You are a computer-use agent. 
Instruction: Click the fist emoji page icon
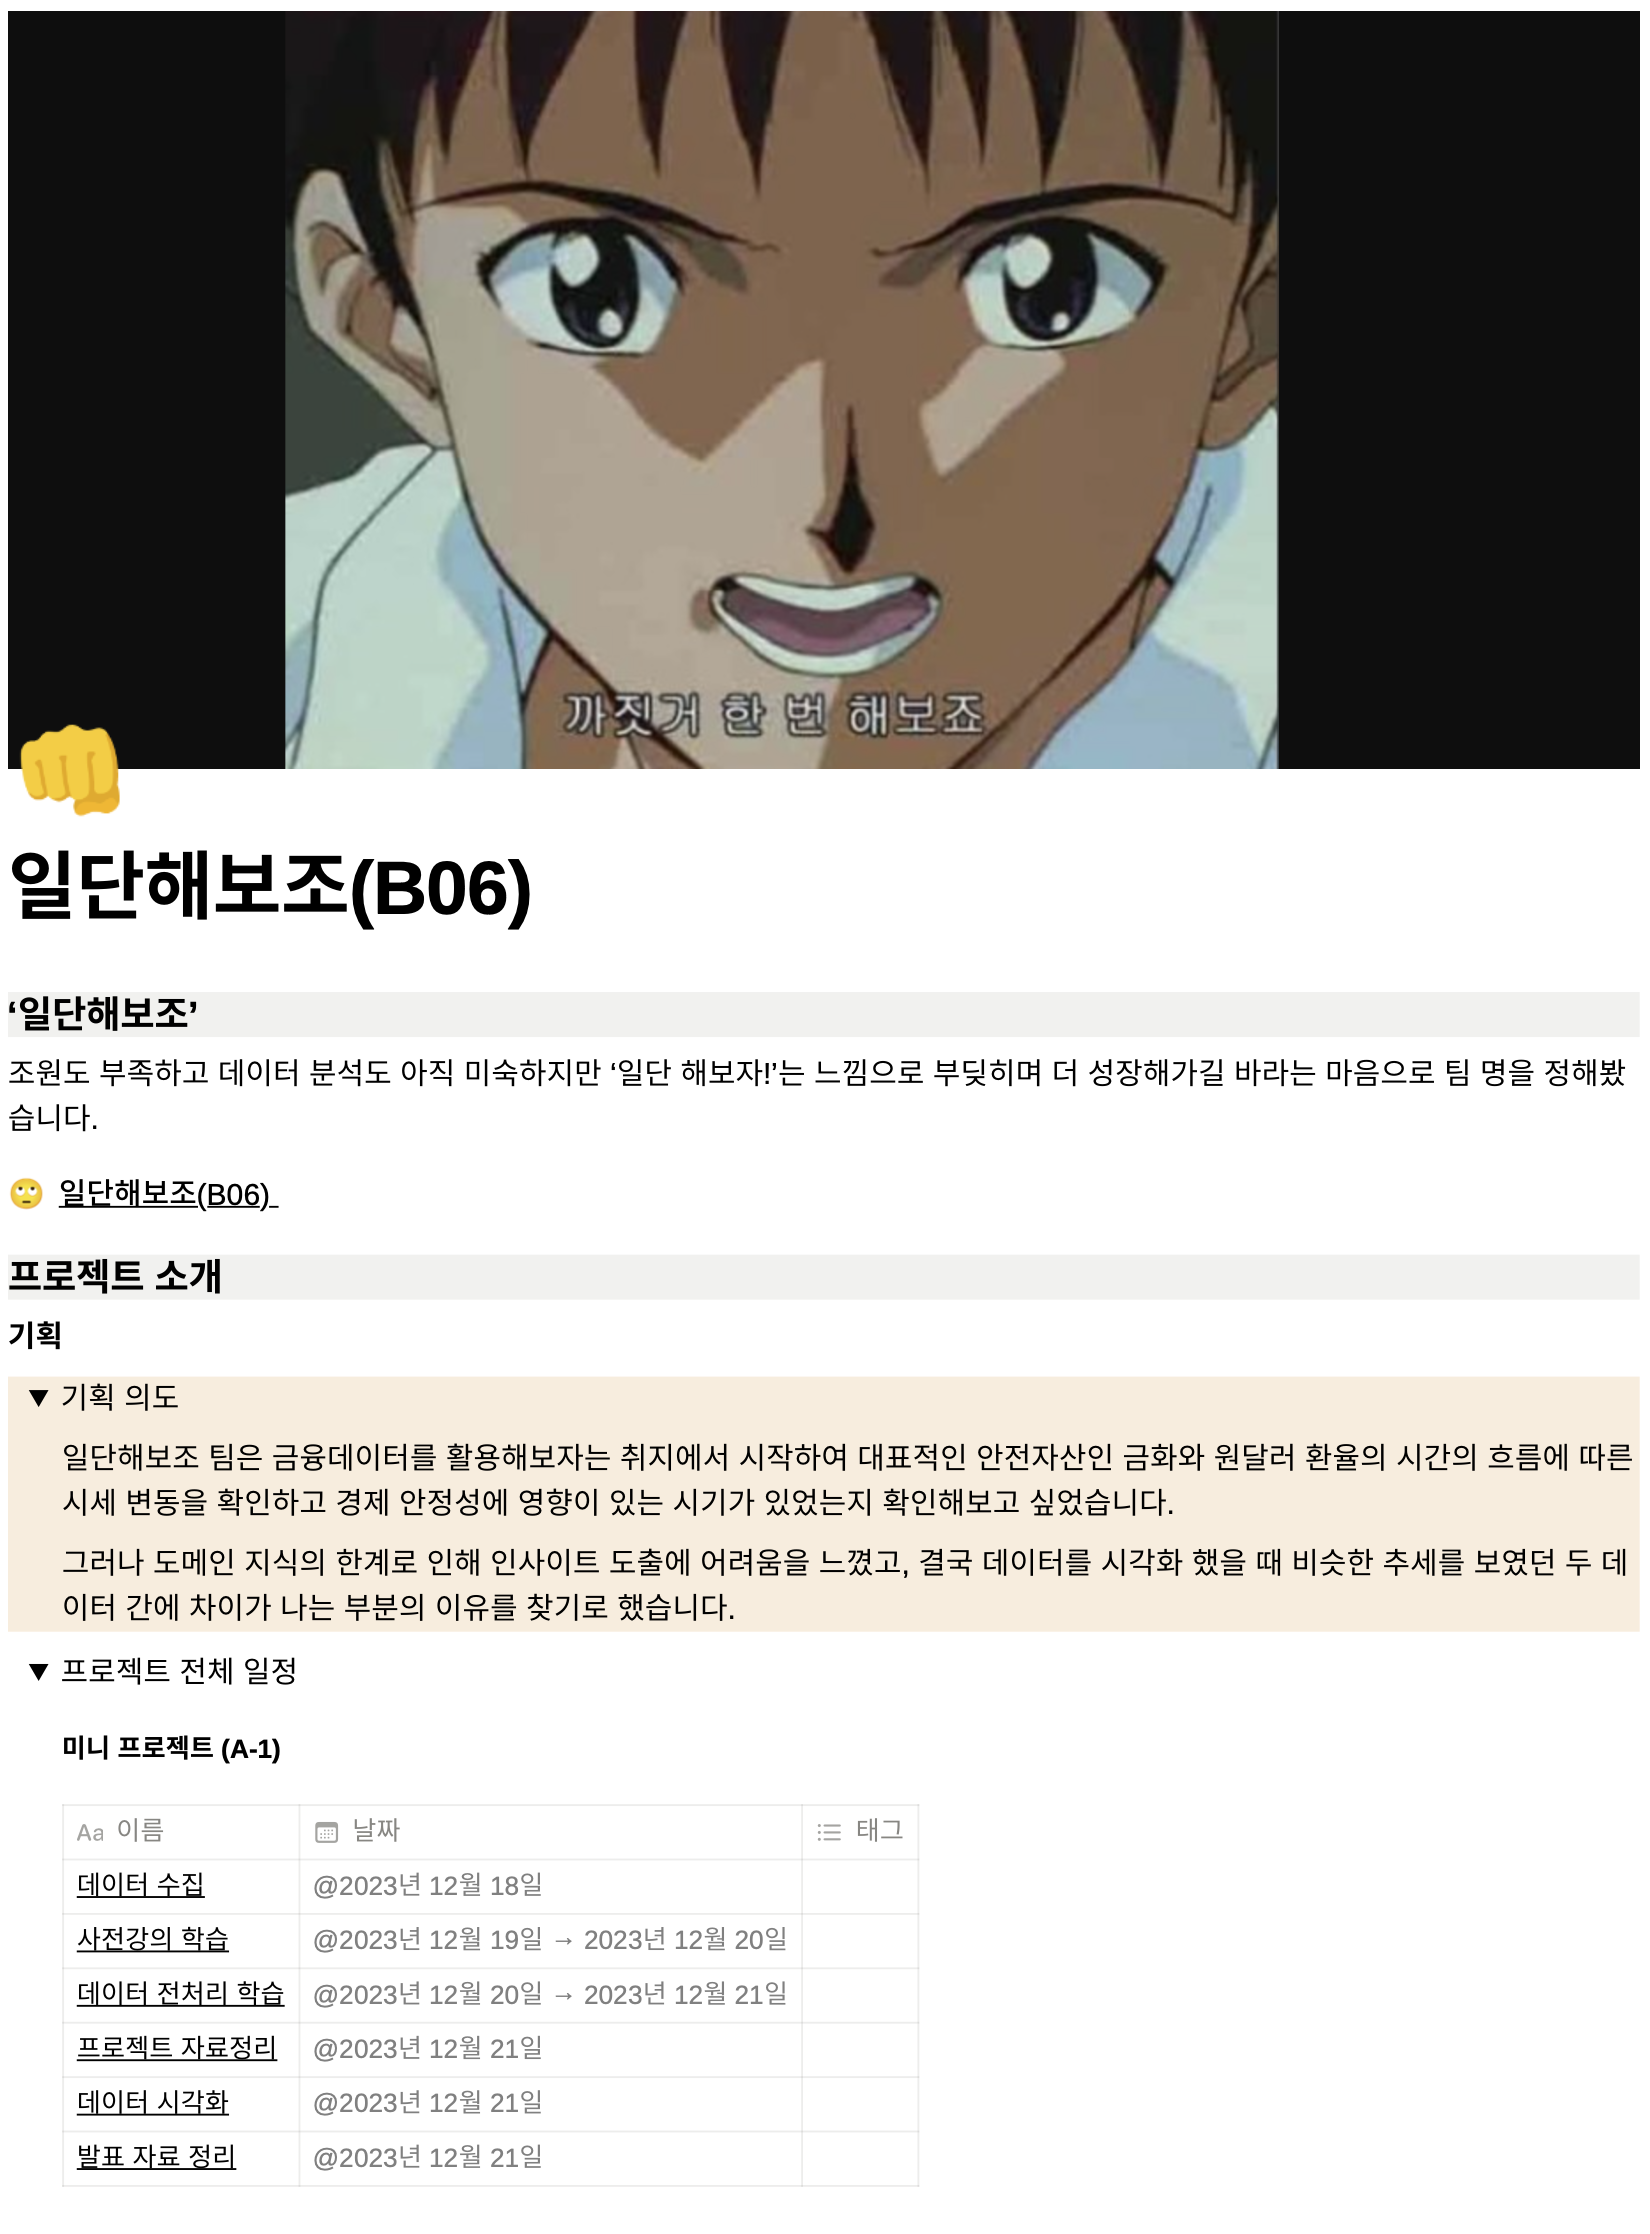point(70,768)
